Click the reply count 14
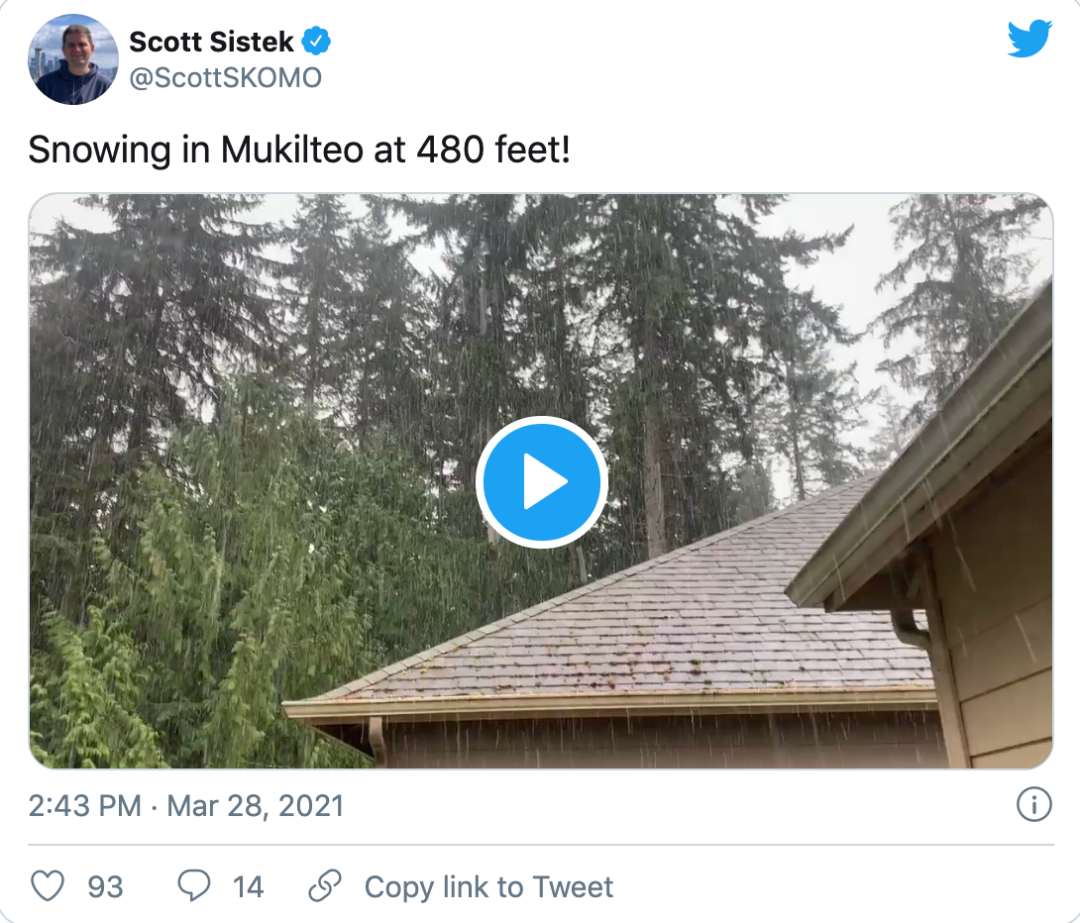The width and height of the screenshot is (1080, 923). click(248, 887)
